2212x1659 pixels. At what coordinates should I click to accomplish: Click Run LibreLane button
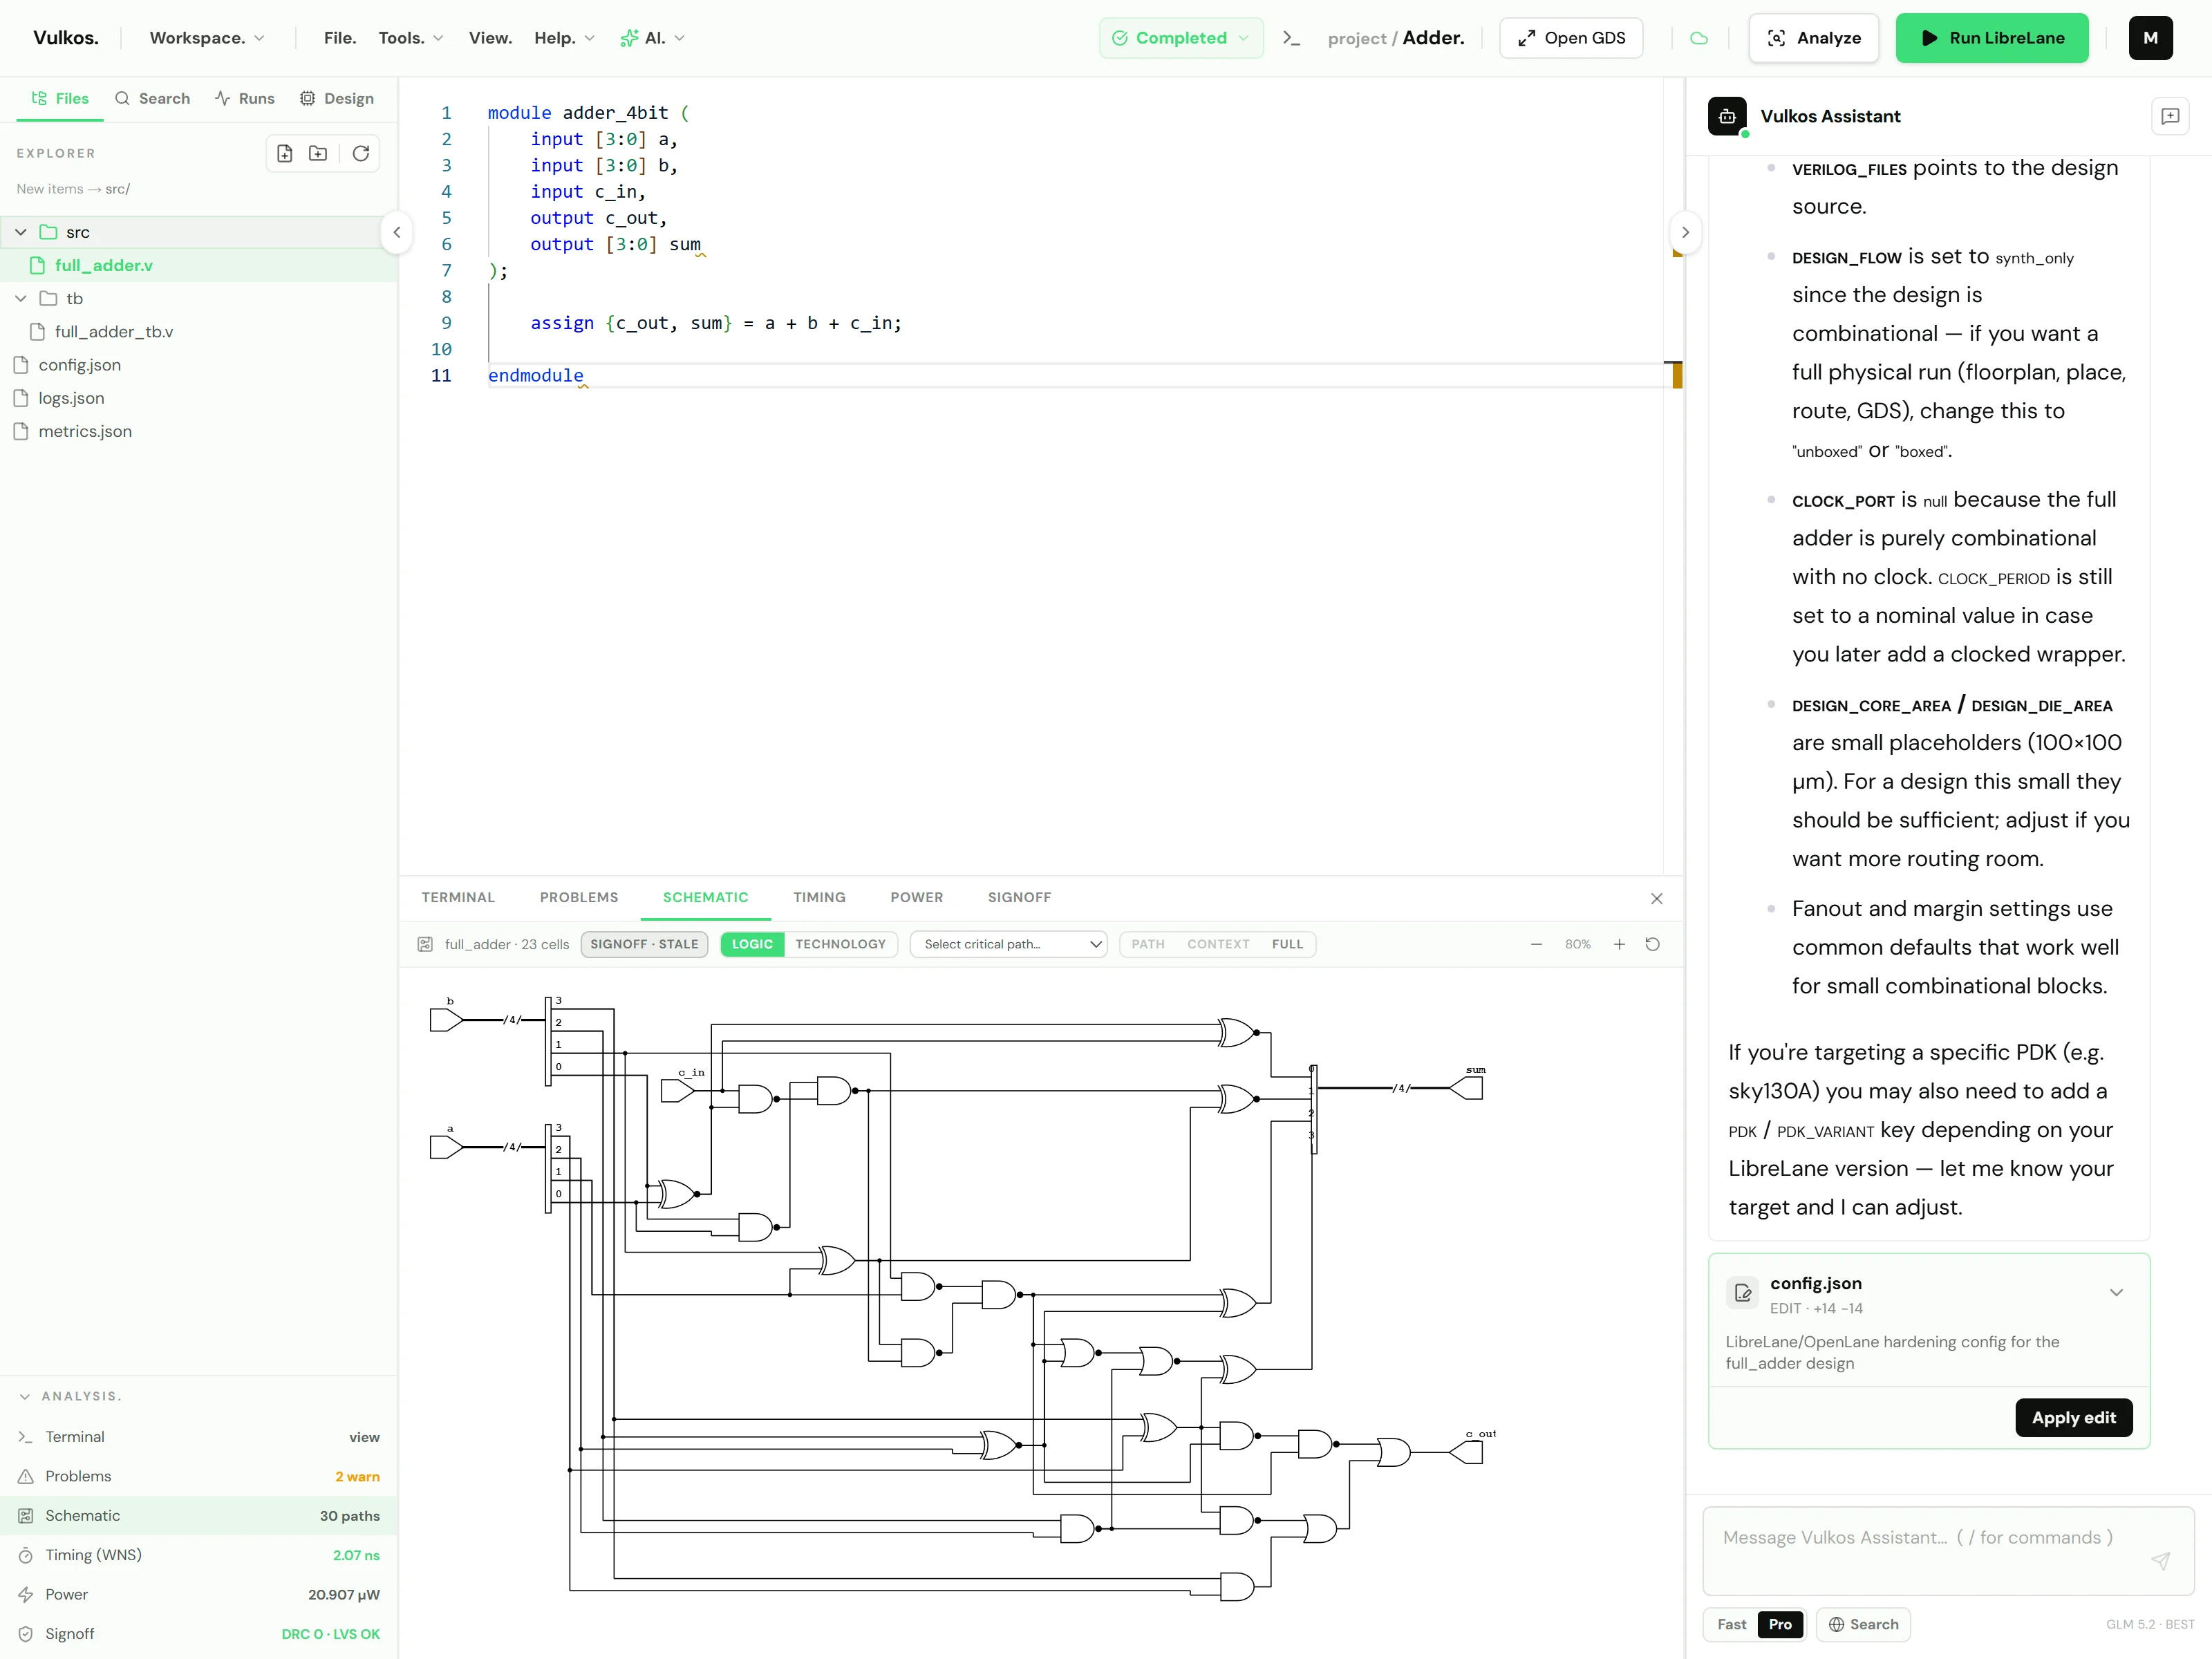click(x=1991, y=38)
